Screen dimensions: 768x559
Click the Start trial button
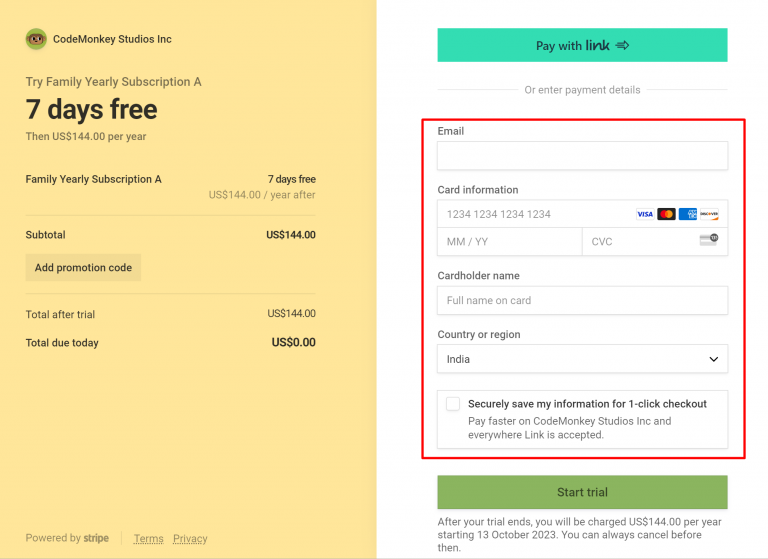coord(582,492)
